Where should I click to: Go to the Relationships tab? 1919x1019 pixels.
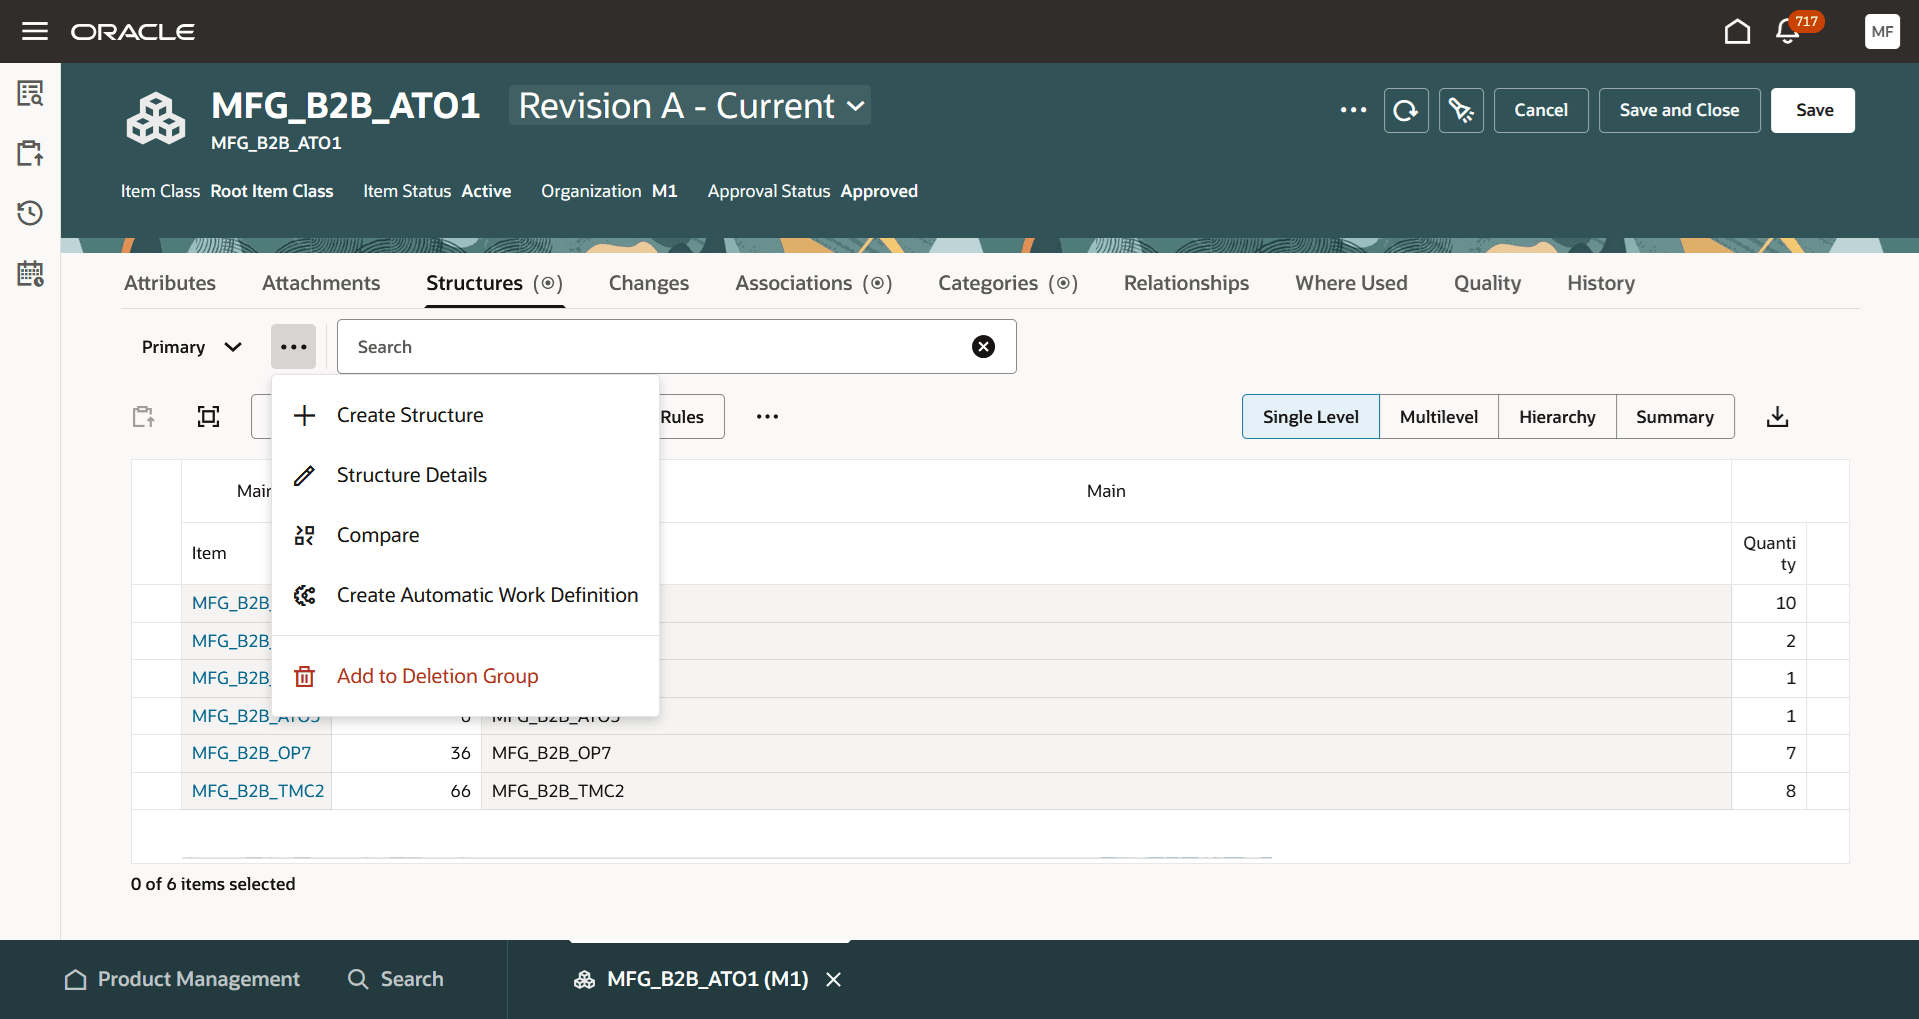1186,283
